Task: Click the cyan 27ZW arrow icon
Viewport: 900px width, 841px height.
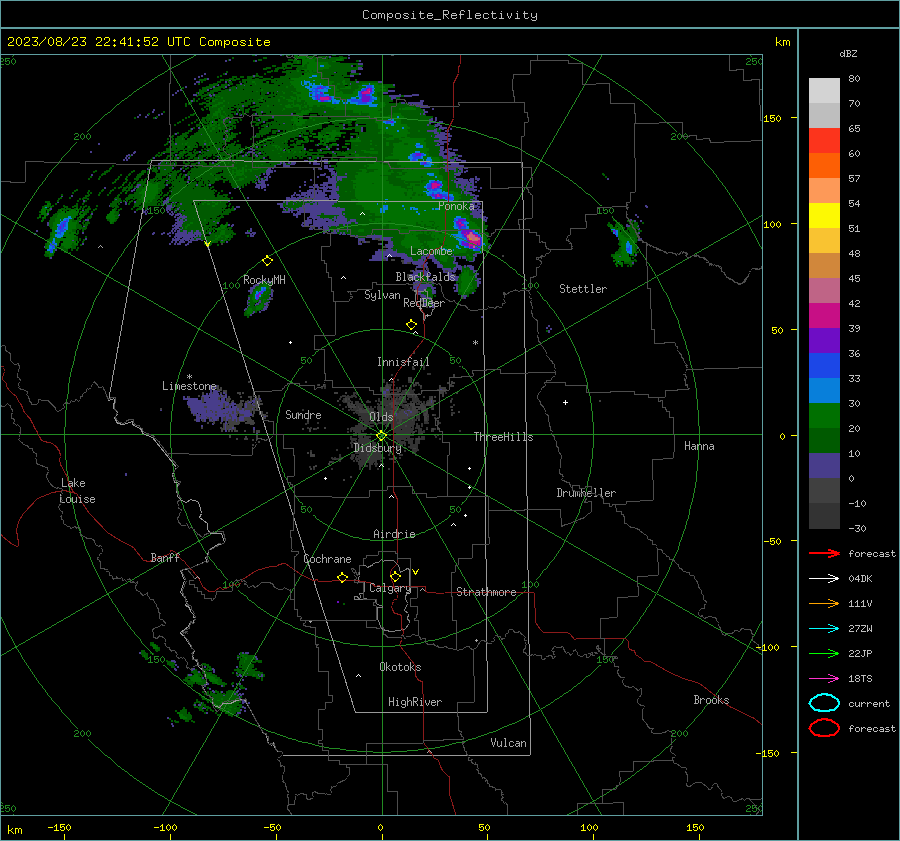Action: (824, 629)
